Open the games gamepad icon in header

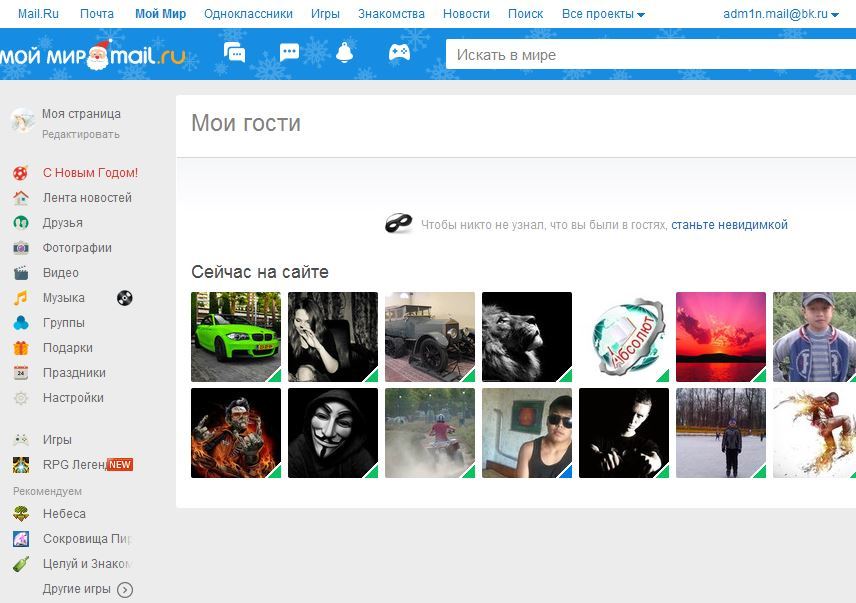pos(399,52)
